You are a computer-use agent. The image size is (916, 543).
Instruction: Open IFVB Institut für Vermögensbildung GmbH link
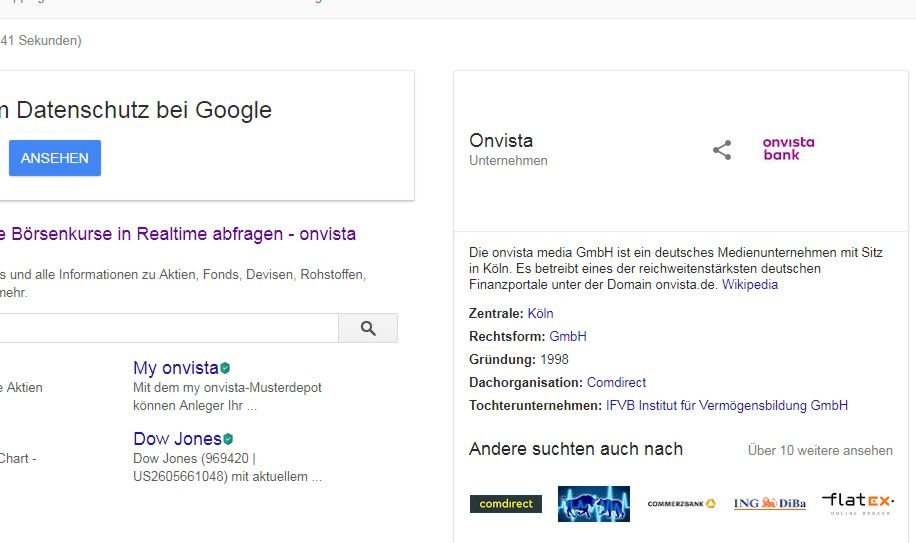click(727, 406)
